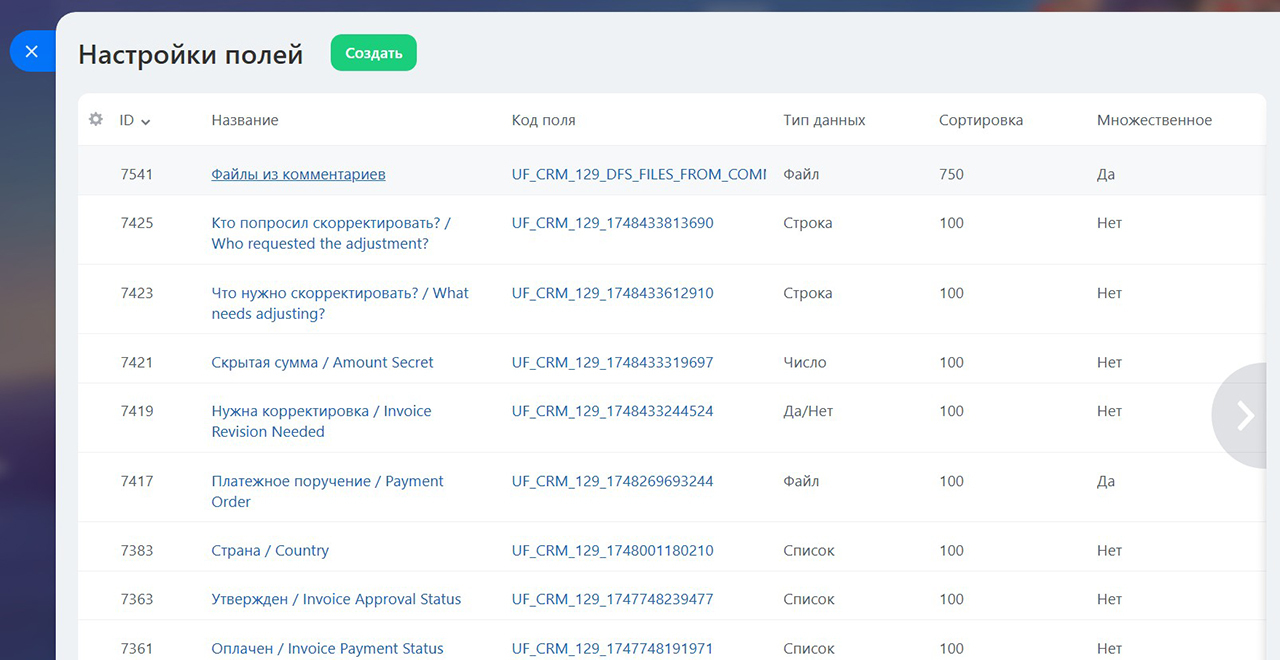Click Файл type in row 7541
This screenshot has width=1280, height=660.
coord(801,174)
